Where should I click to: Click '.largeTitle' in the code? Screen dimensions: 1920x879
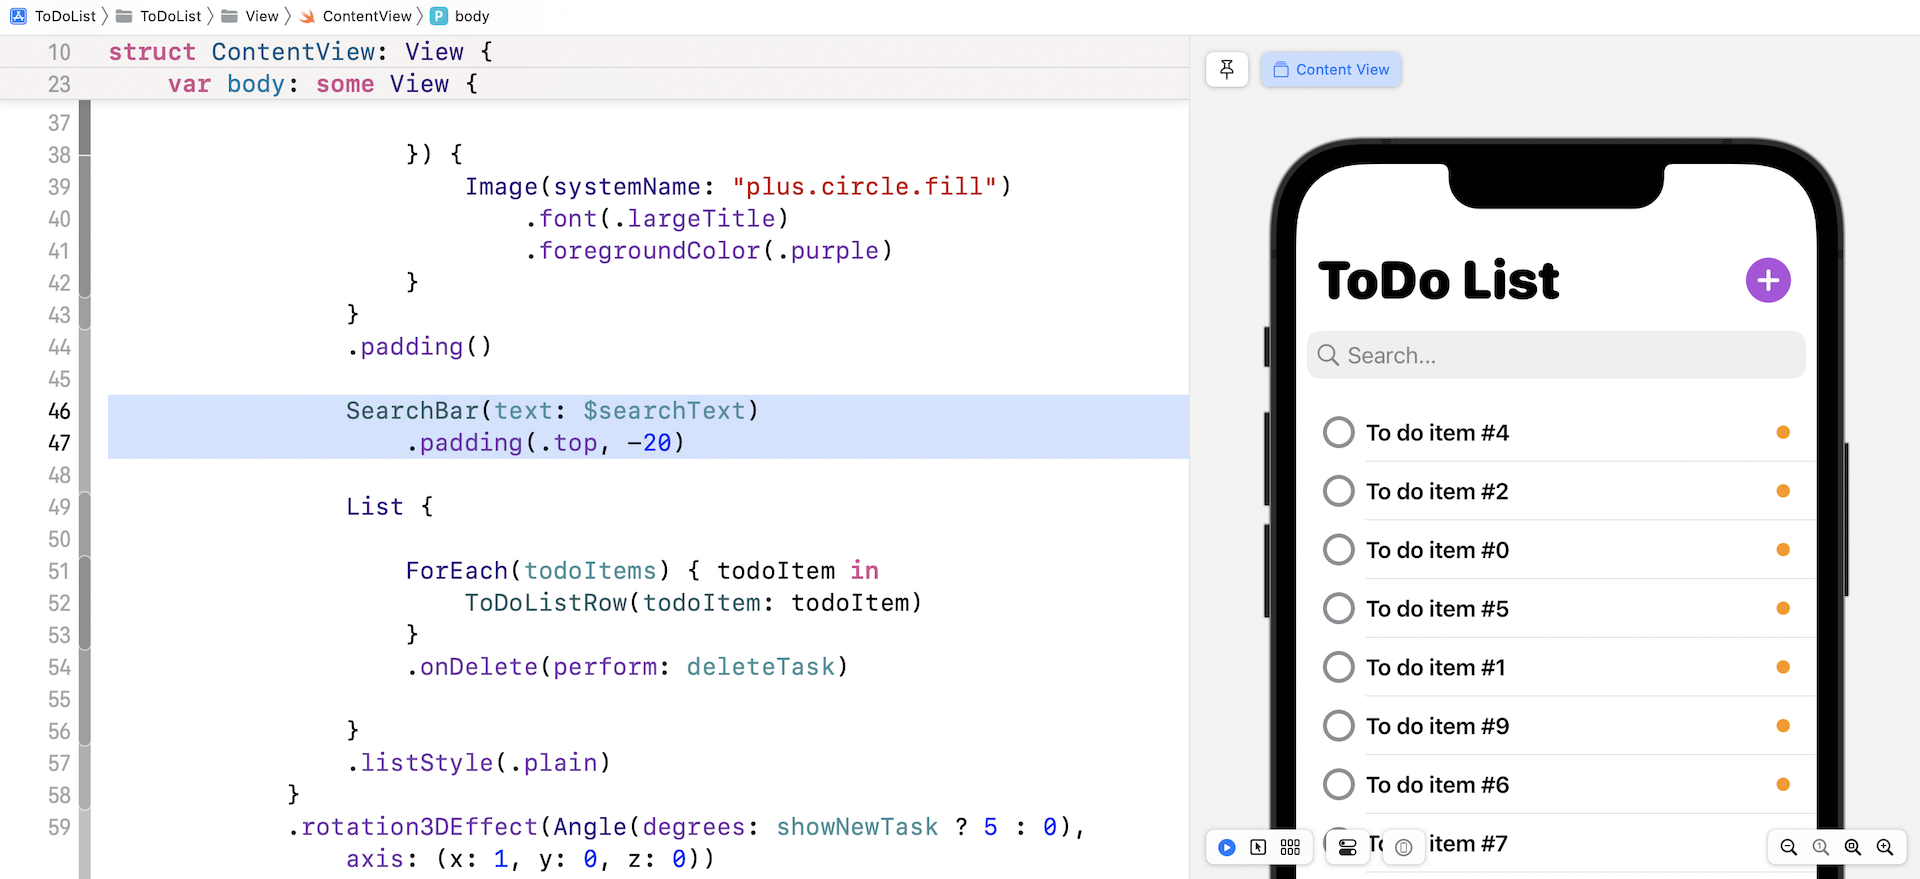click(694, 219)
